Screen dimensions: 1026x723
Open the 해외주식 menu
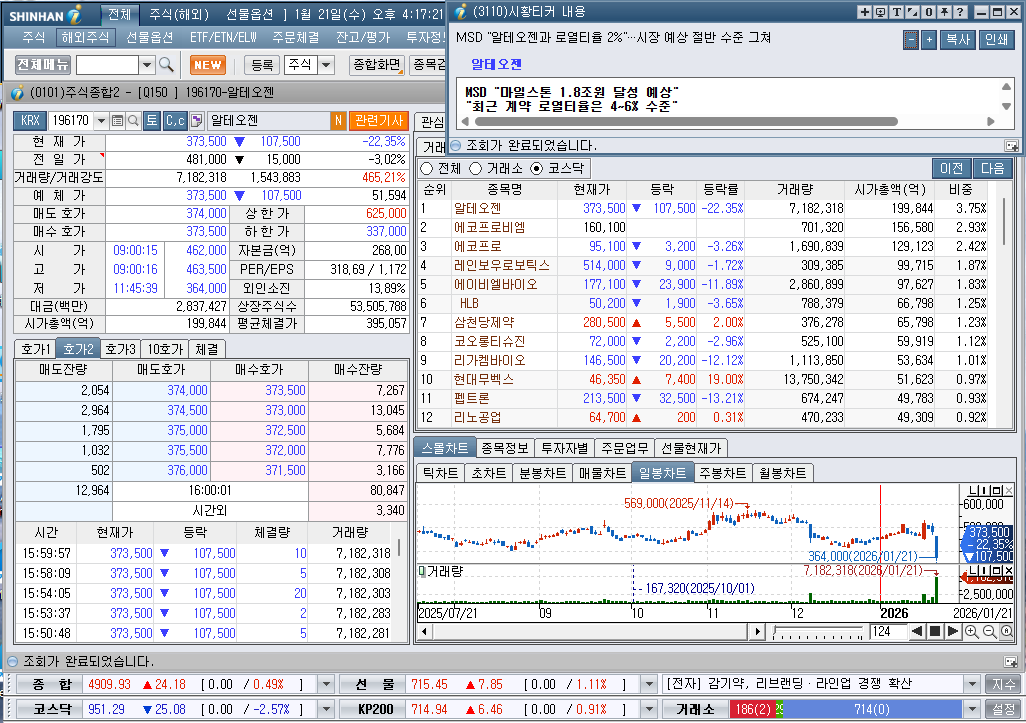(x=85, y=37)
